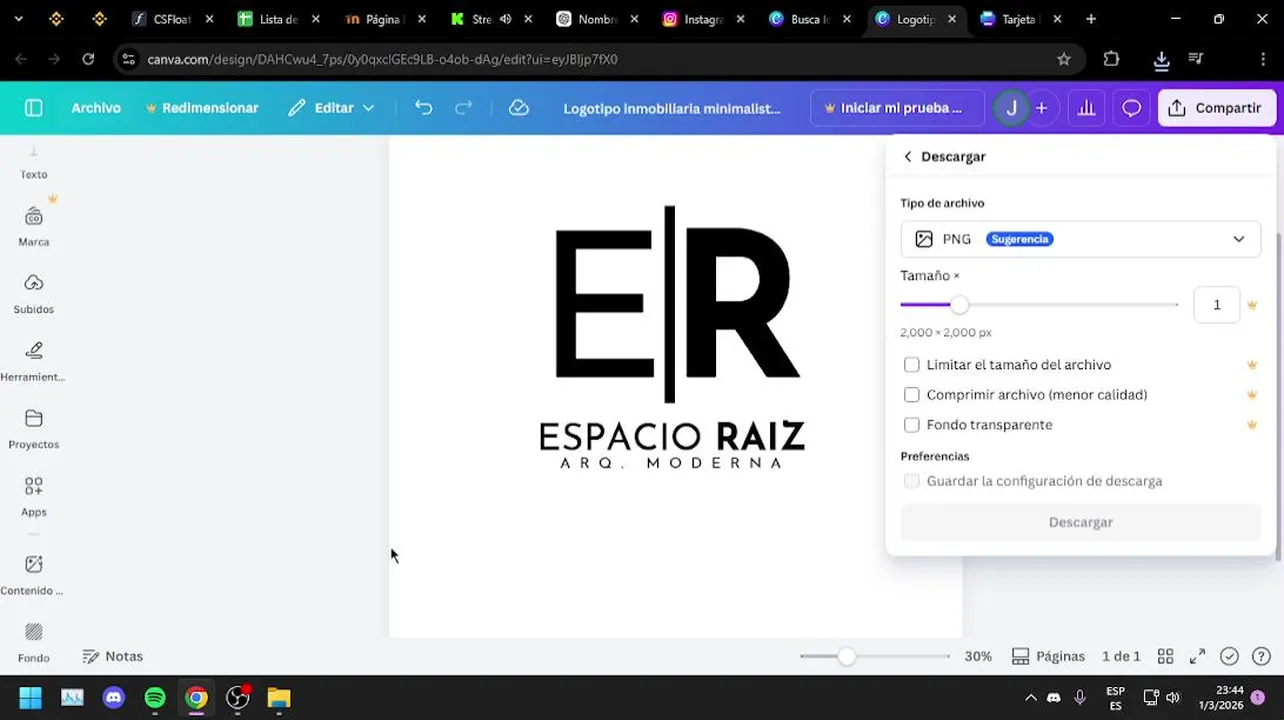Redo the last action
Screen dimensions: 1284x720
pyautogui.click(x=463, y=108)
